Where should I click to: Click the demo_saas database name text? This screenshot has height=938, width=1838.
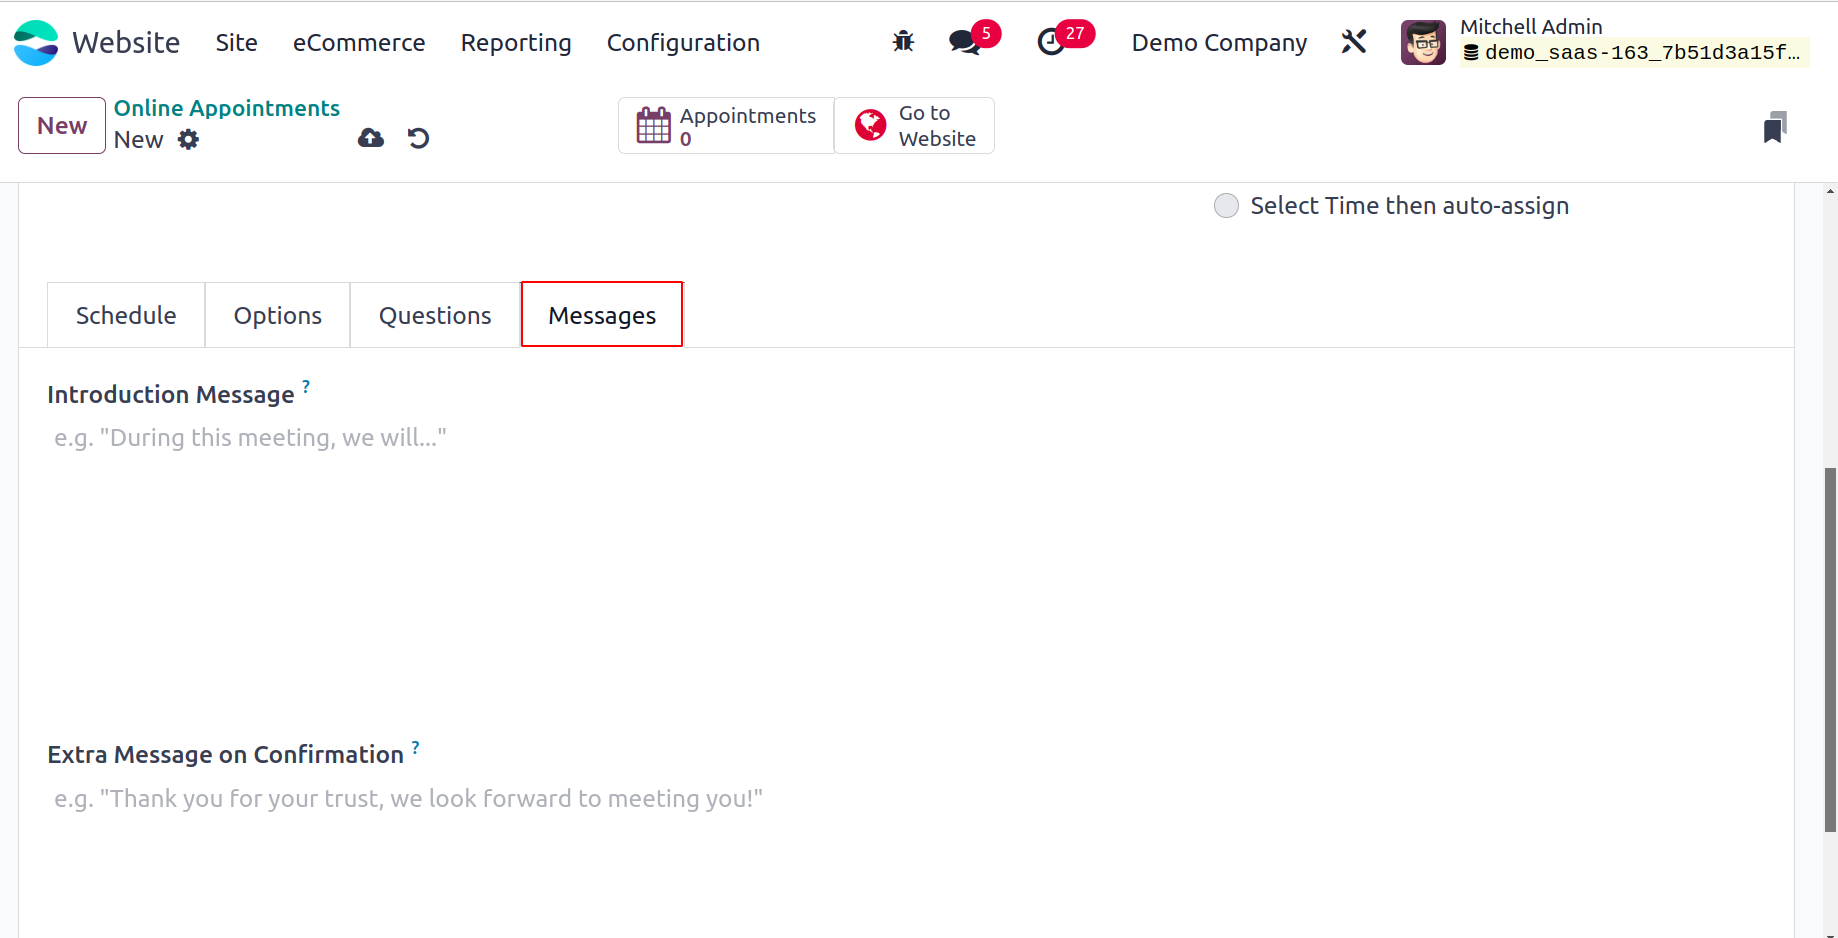[x=1642, y=53]
